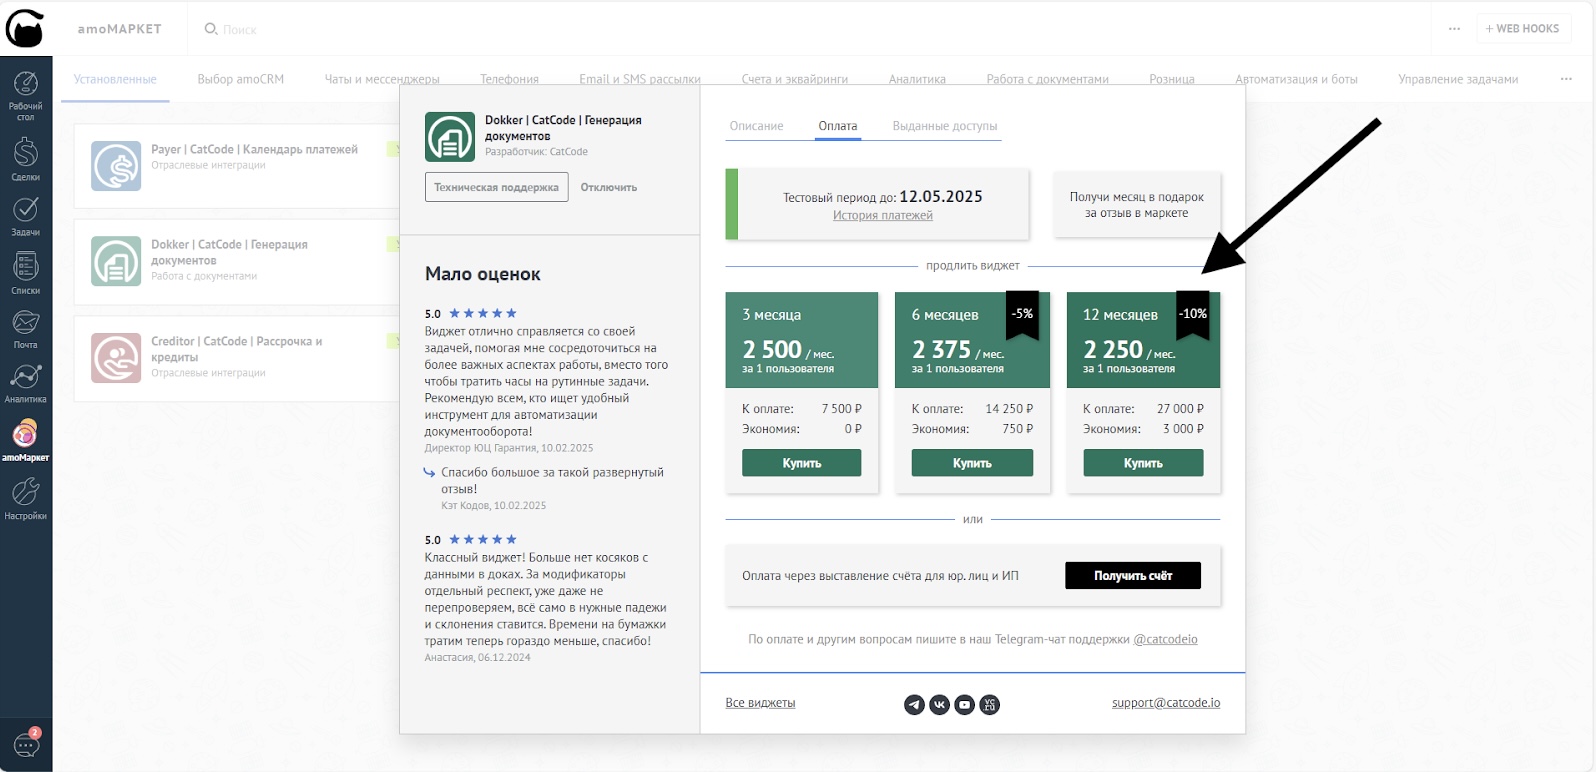Click the Отключить link
1596x772 pixels.
point(608,187)
